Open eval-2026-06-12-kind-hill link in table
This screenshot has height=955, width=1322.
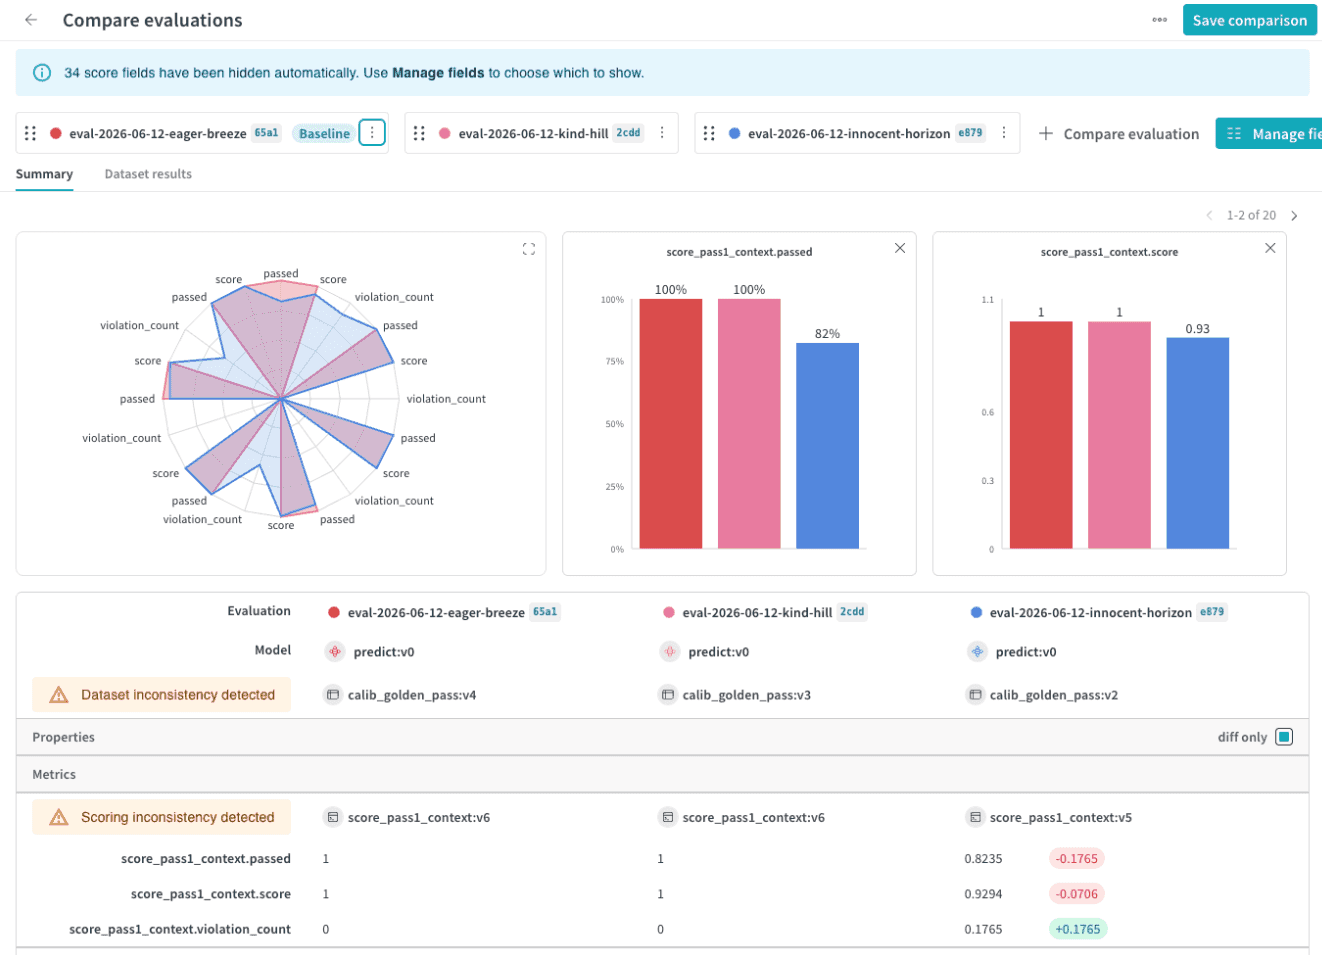click(x=757, y=612)
